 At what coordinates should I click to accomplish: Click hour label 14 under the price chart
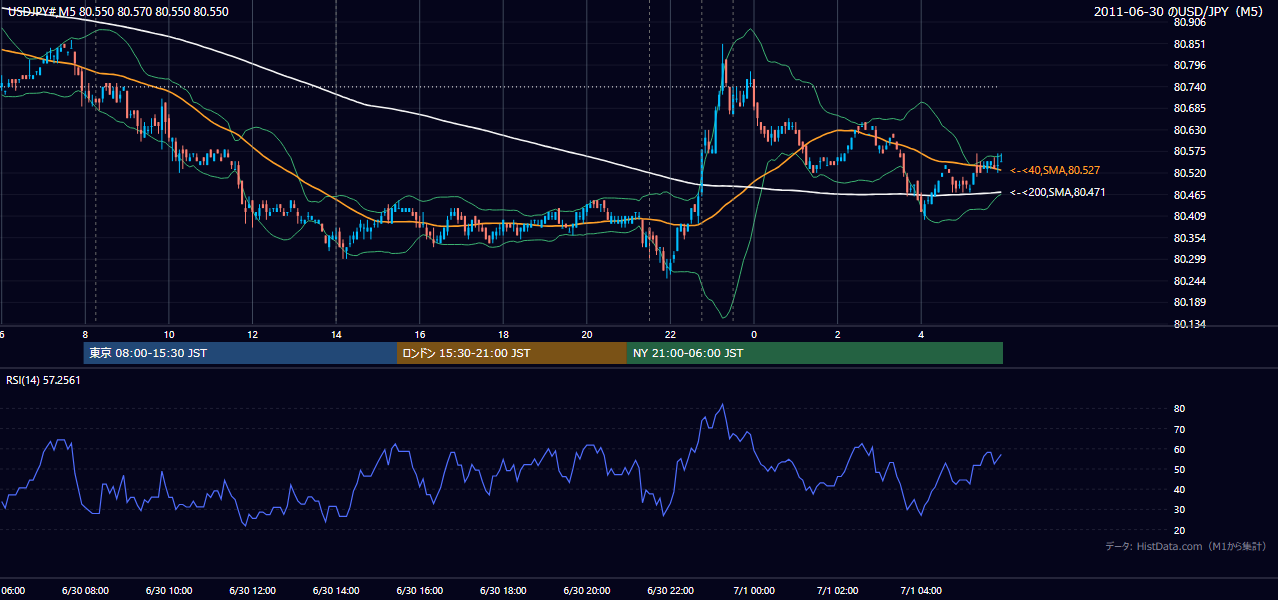[336, 335]
